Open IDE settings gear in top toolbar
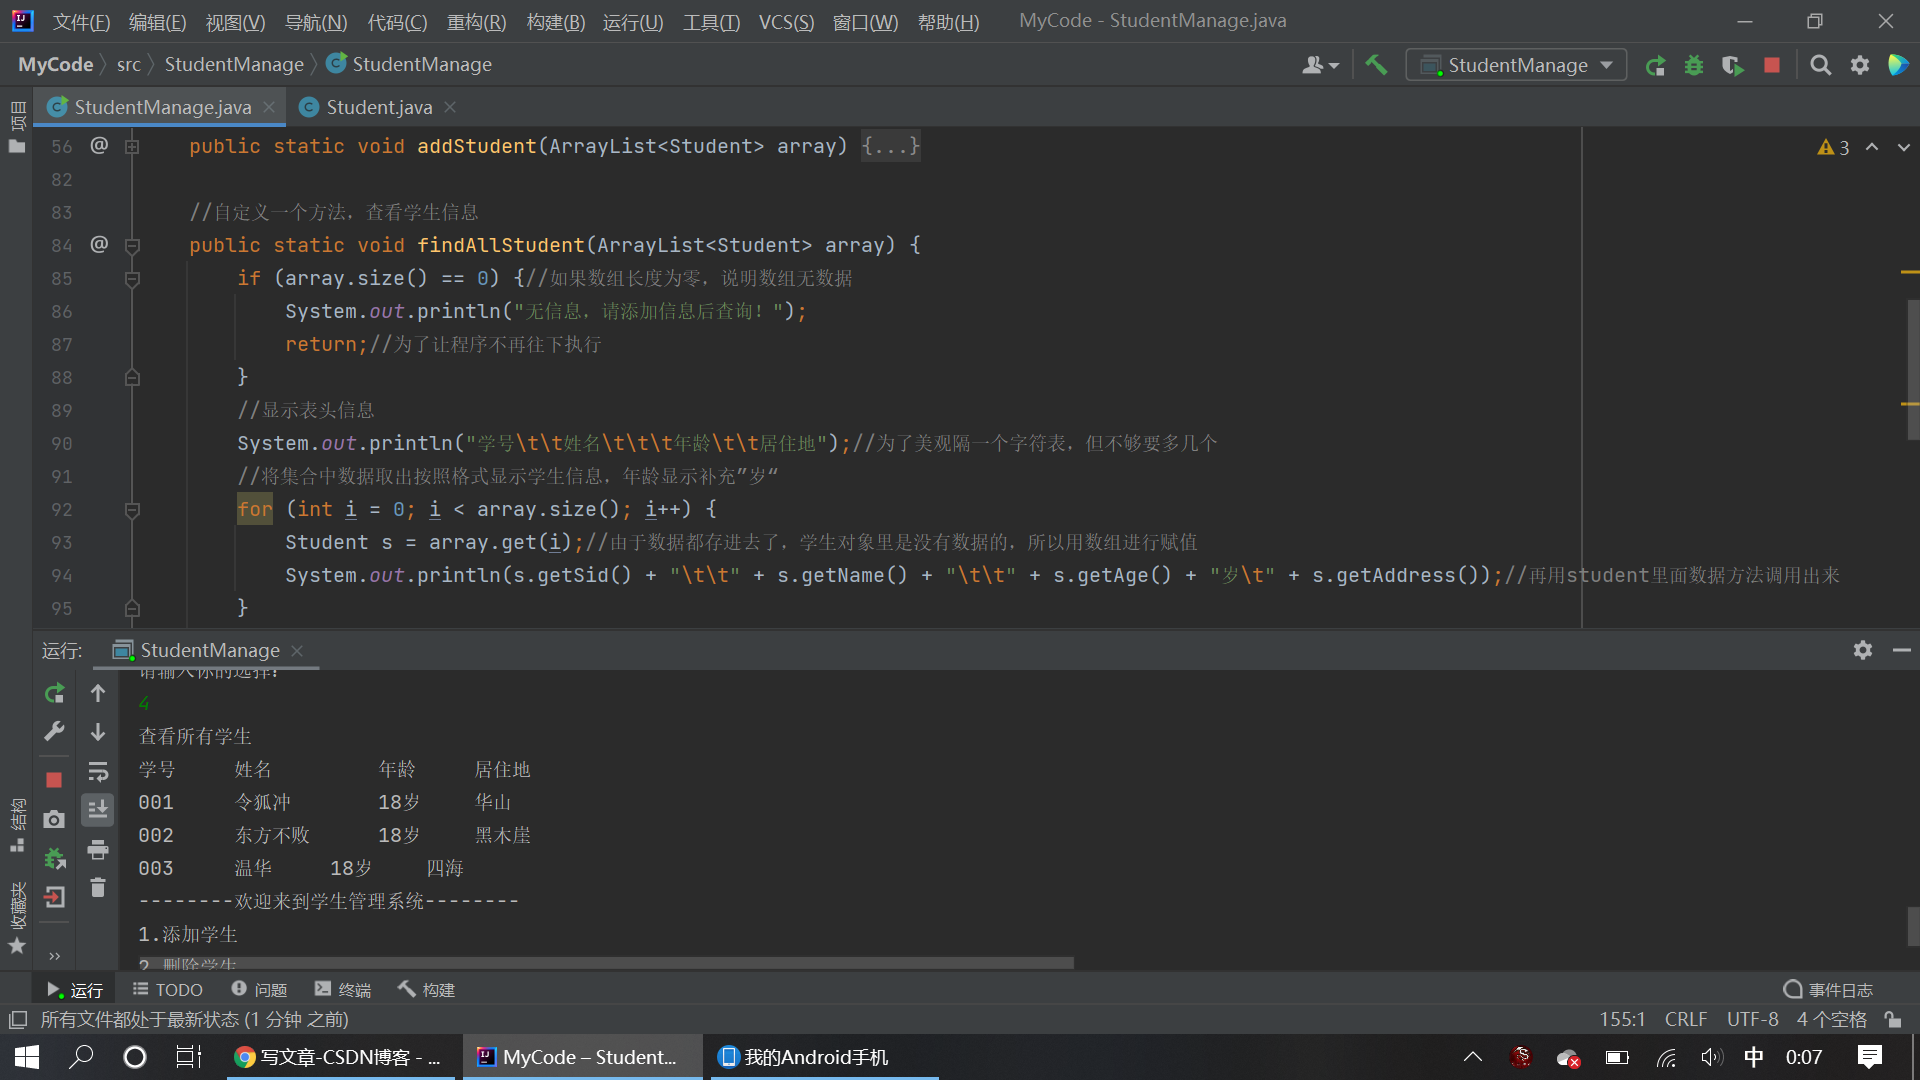 click(1860, 65)
